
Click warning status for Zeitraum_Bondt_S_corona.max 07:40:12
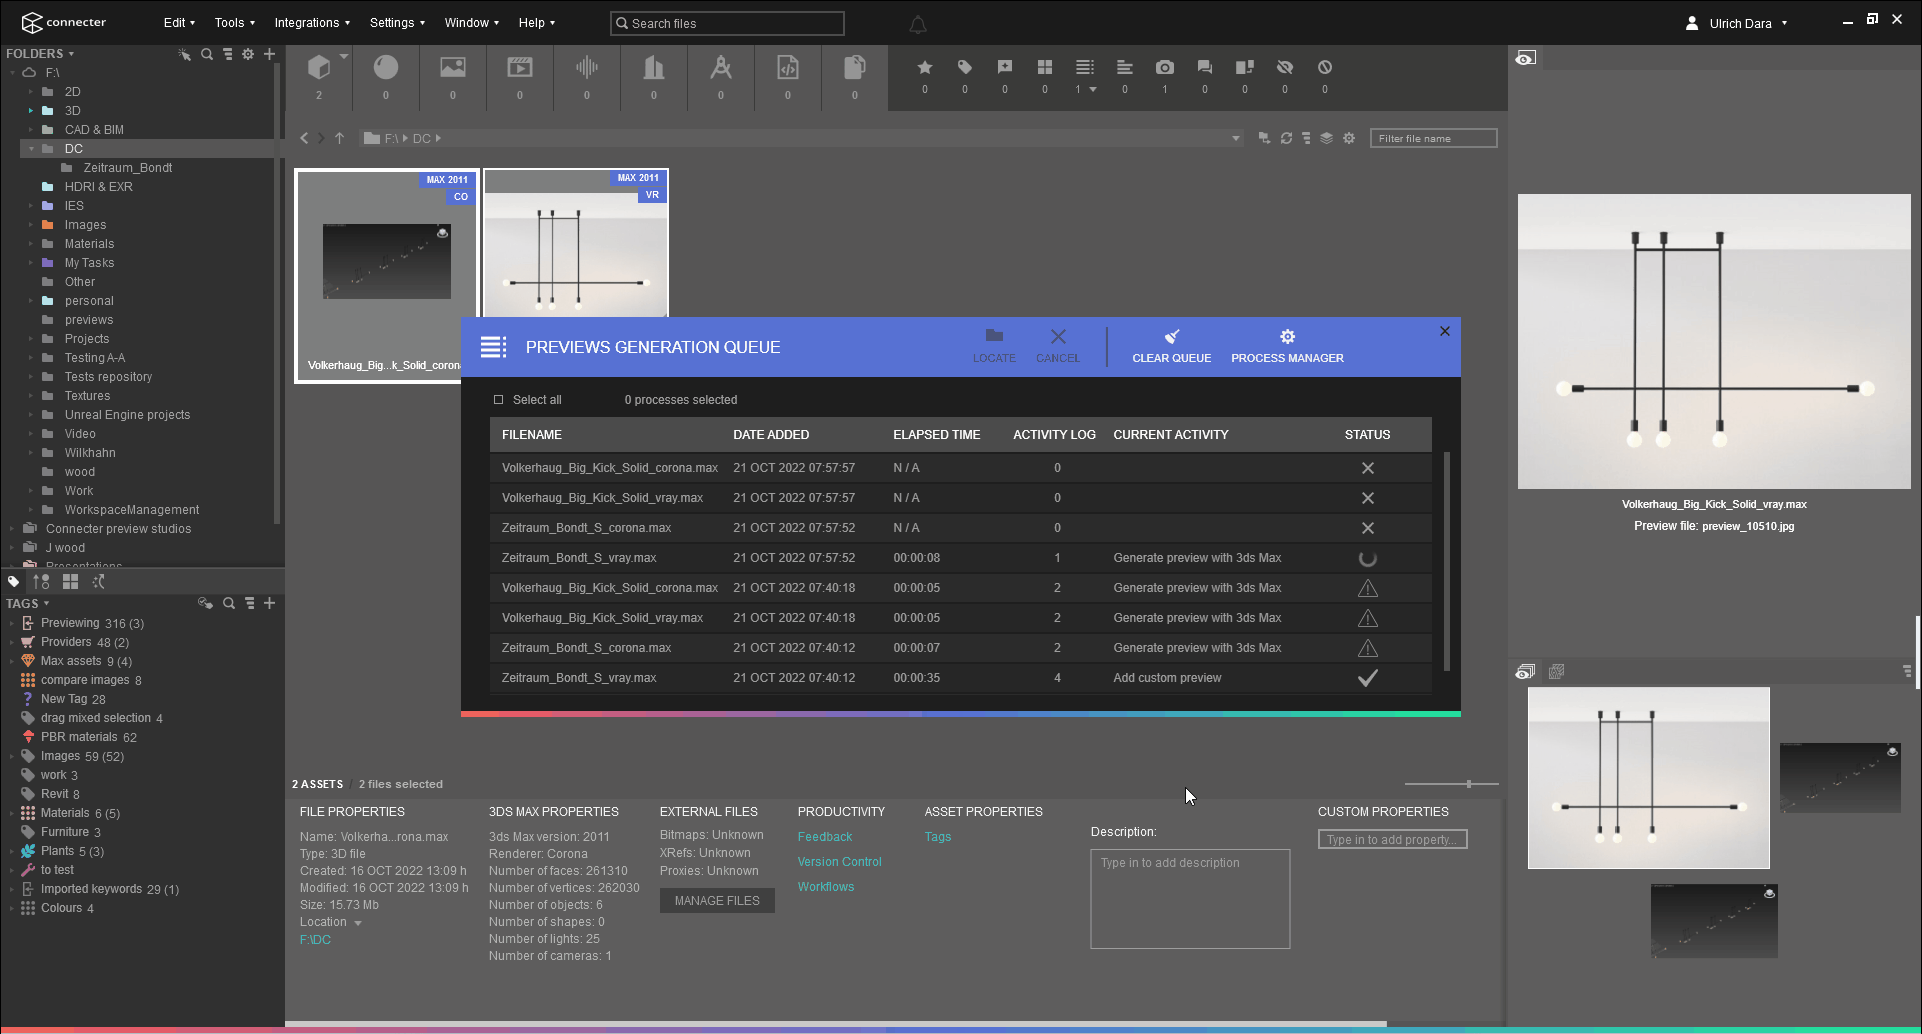click(1368, 648)
